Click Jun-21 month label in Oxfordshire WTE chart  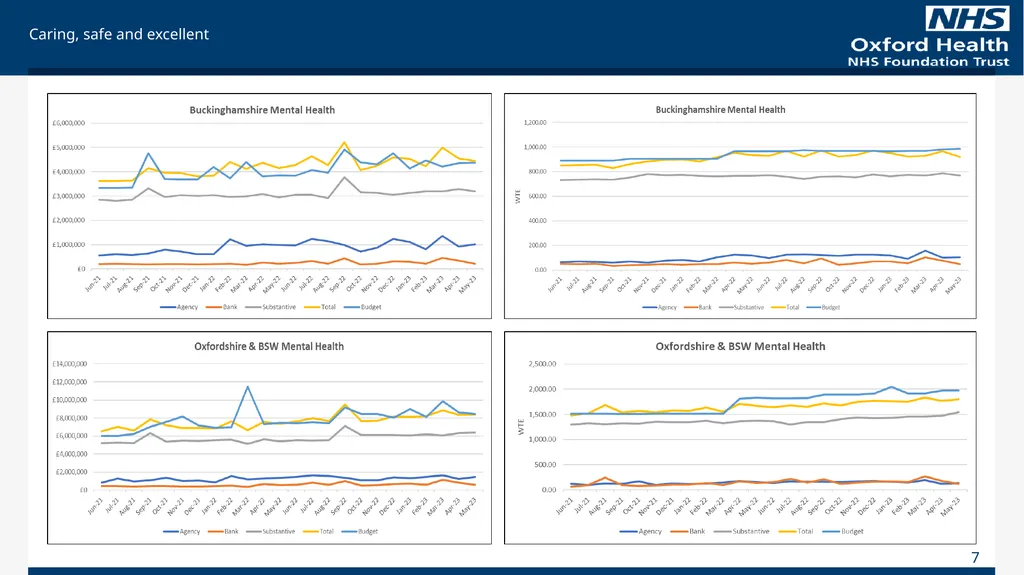click(x=564, y=506)
